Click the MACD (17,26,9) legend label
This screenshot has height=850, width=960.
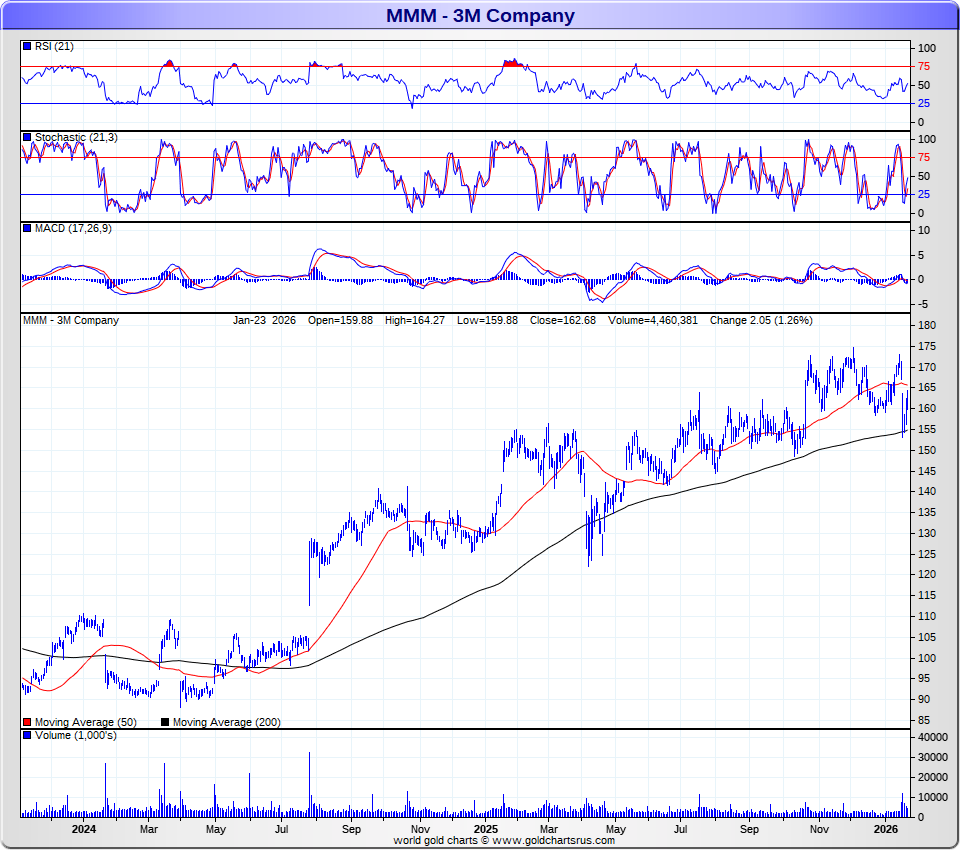73,228
